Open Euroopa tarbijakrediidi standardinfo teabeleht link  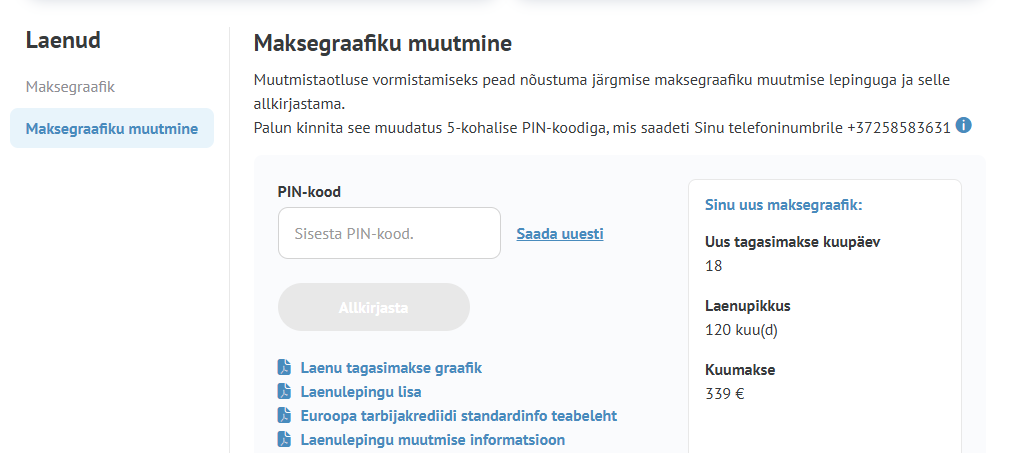coord(459,416)
